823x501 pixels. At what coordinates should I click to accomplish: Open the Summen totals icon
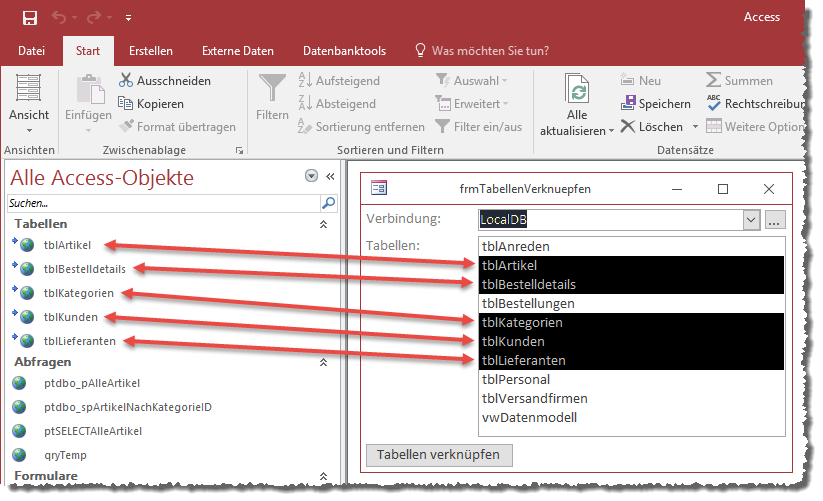point(714,80)
